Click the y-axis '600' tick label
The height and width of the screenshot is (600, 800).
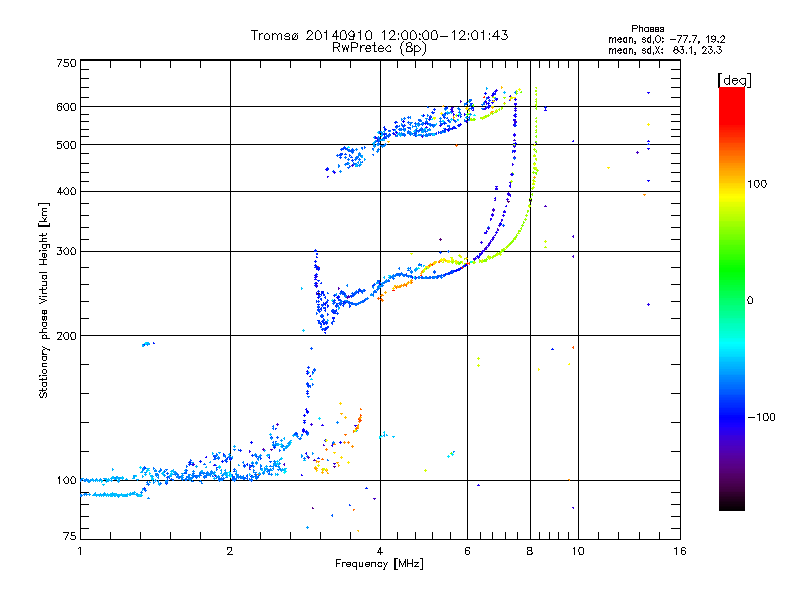pos(67,107)
